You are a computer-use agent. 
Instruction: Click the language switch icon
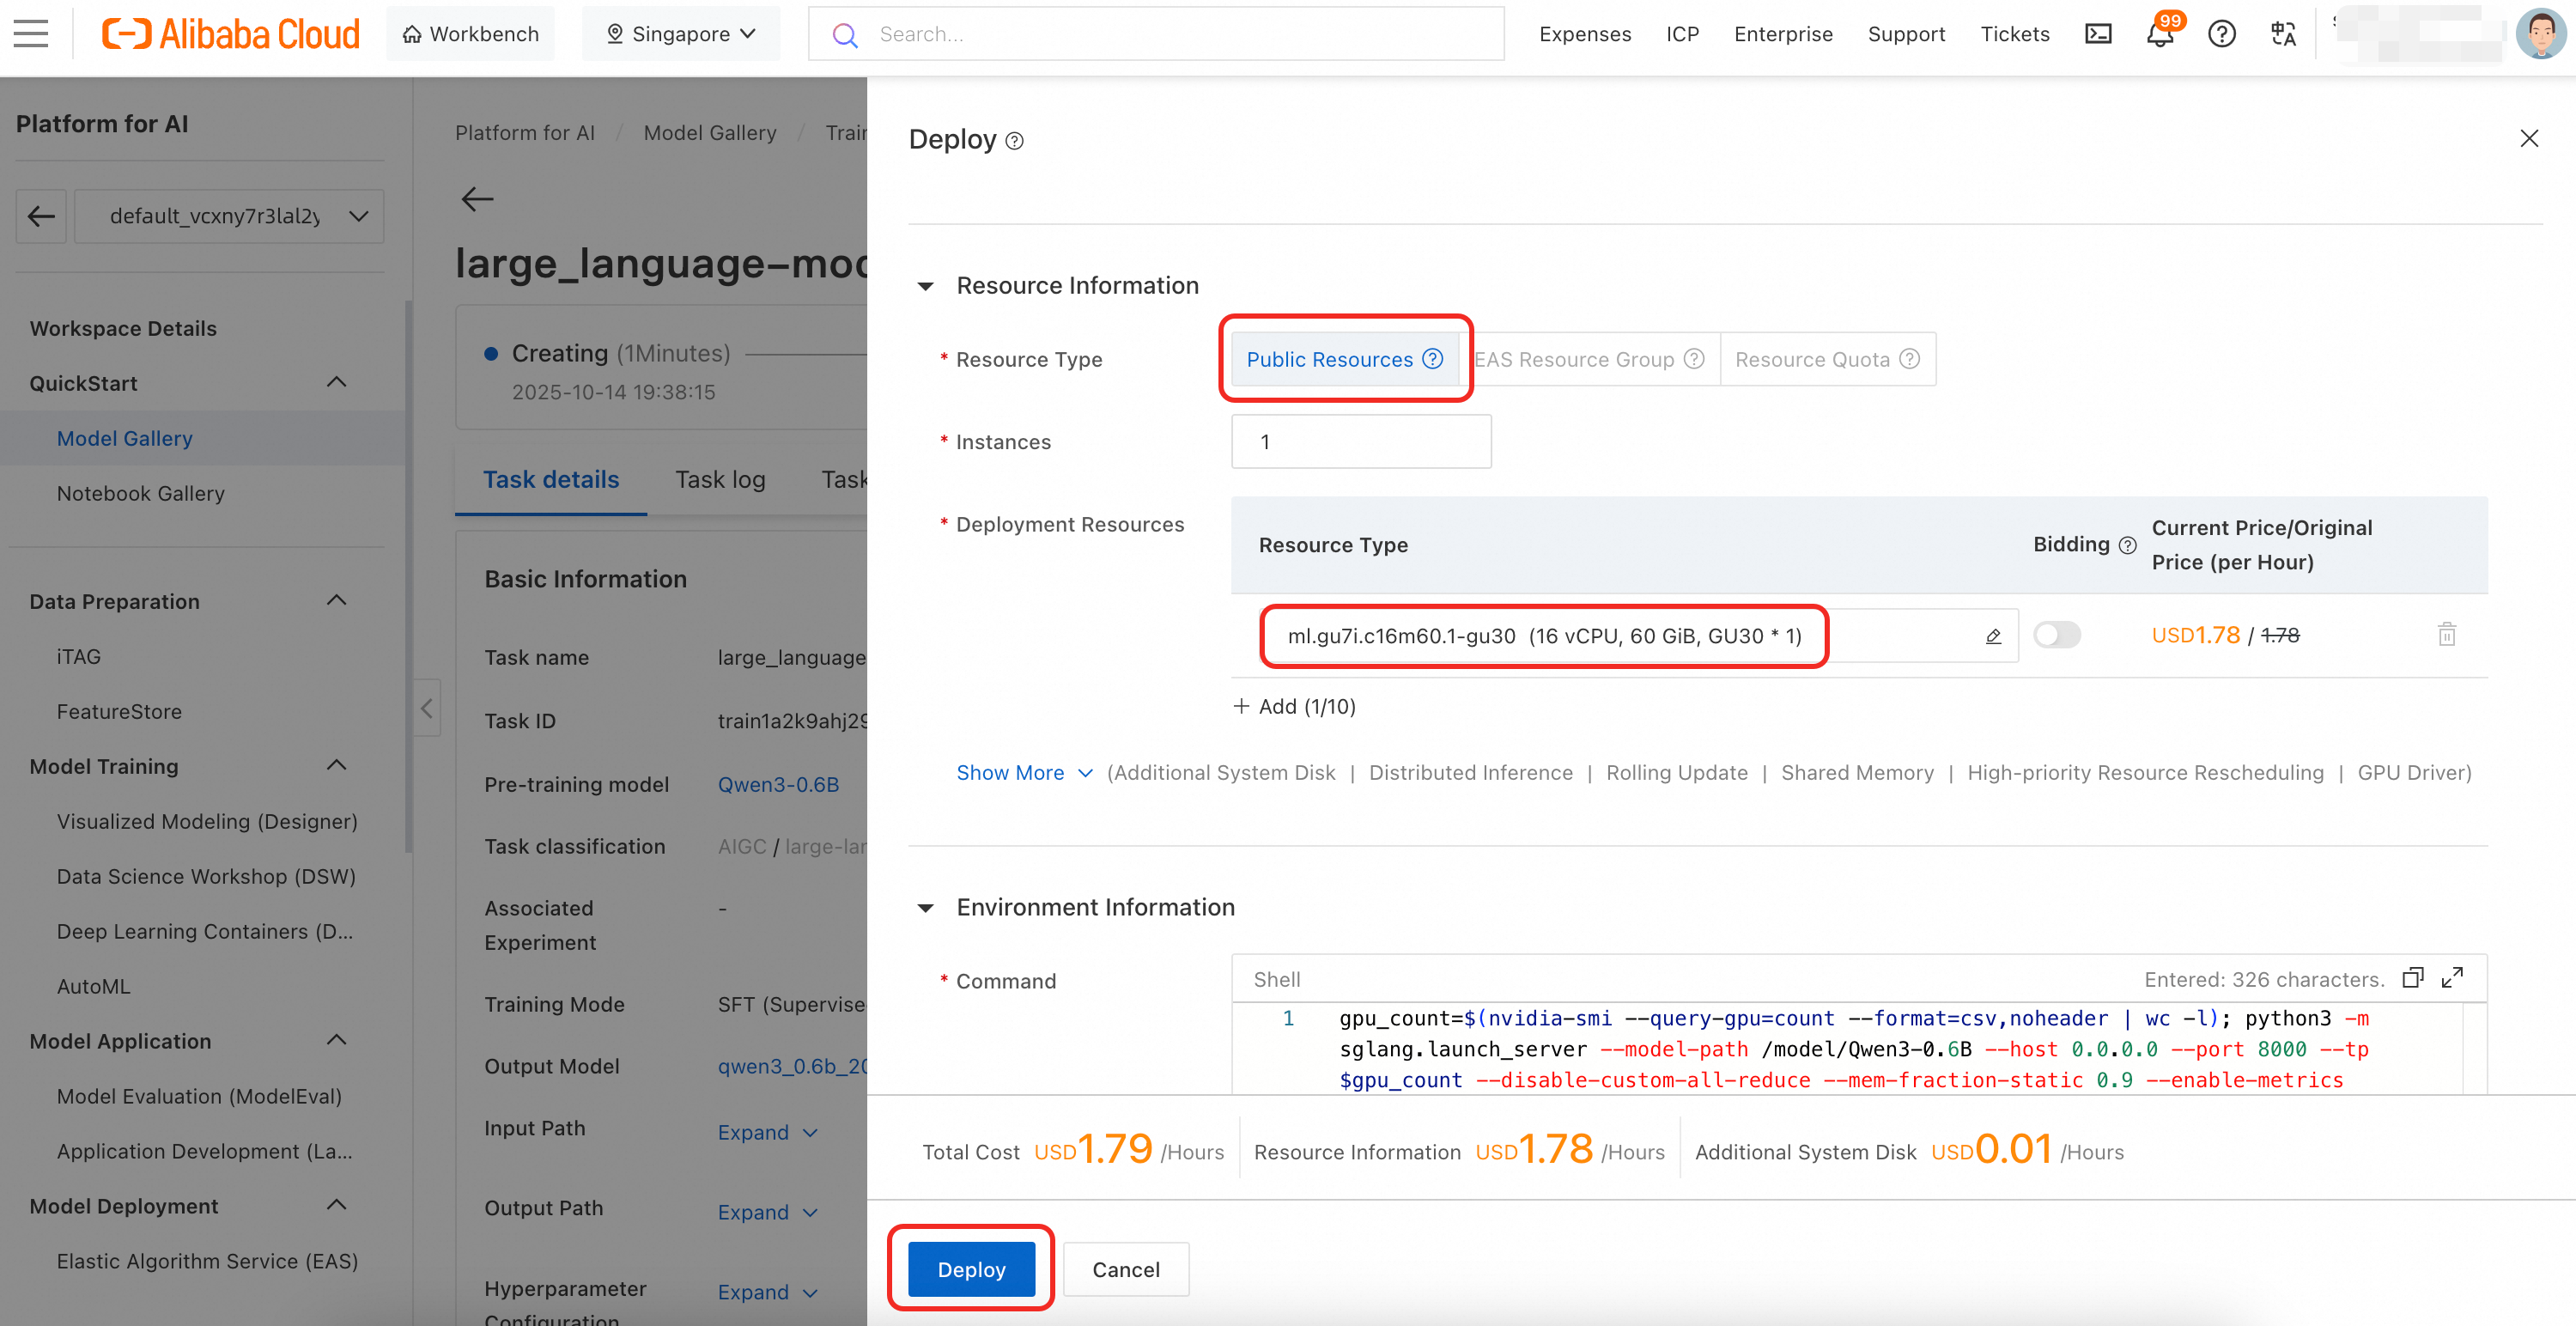[x=2283, y=34]
